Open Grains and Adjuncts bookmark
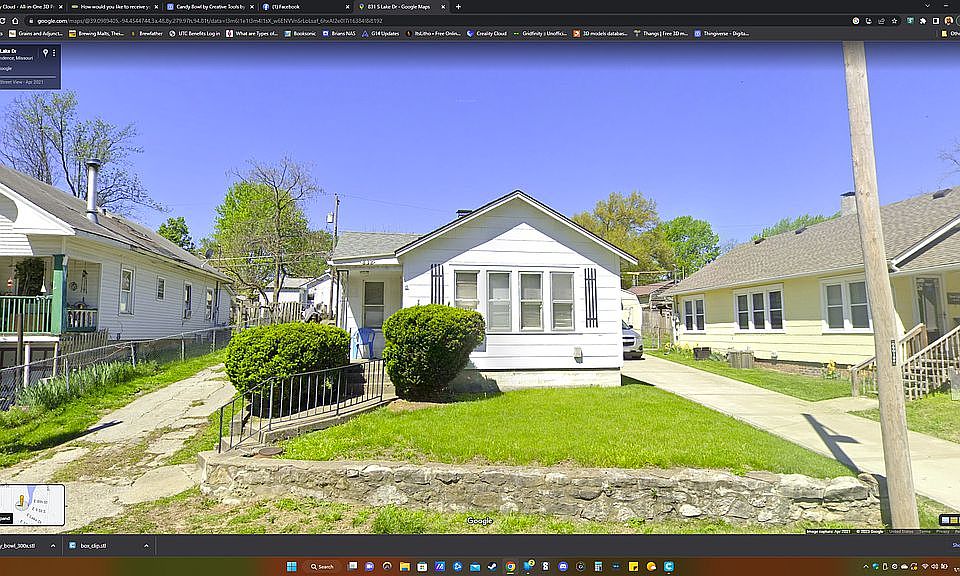The image size is (960, 576). tap(34, 34)
